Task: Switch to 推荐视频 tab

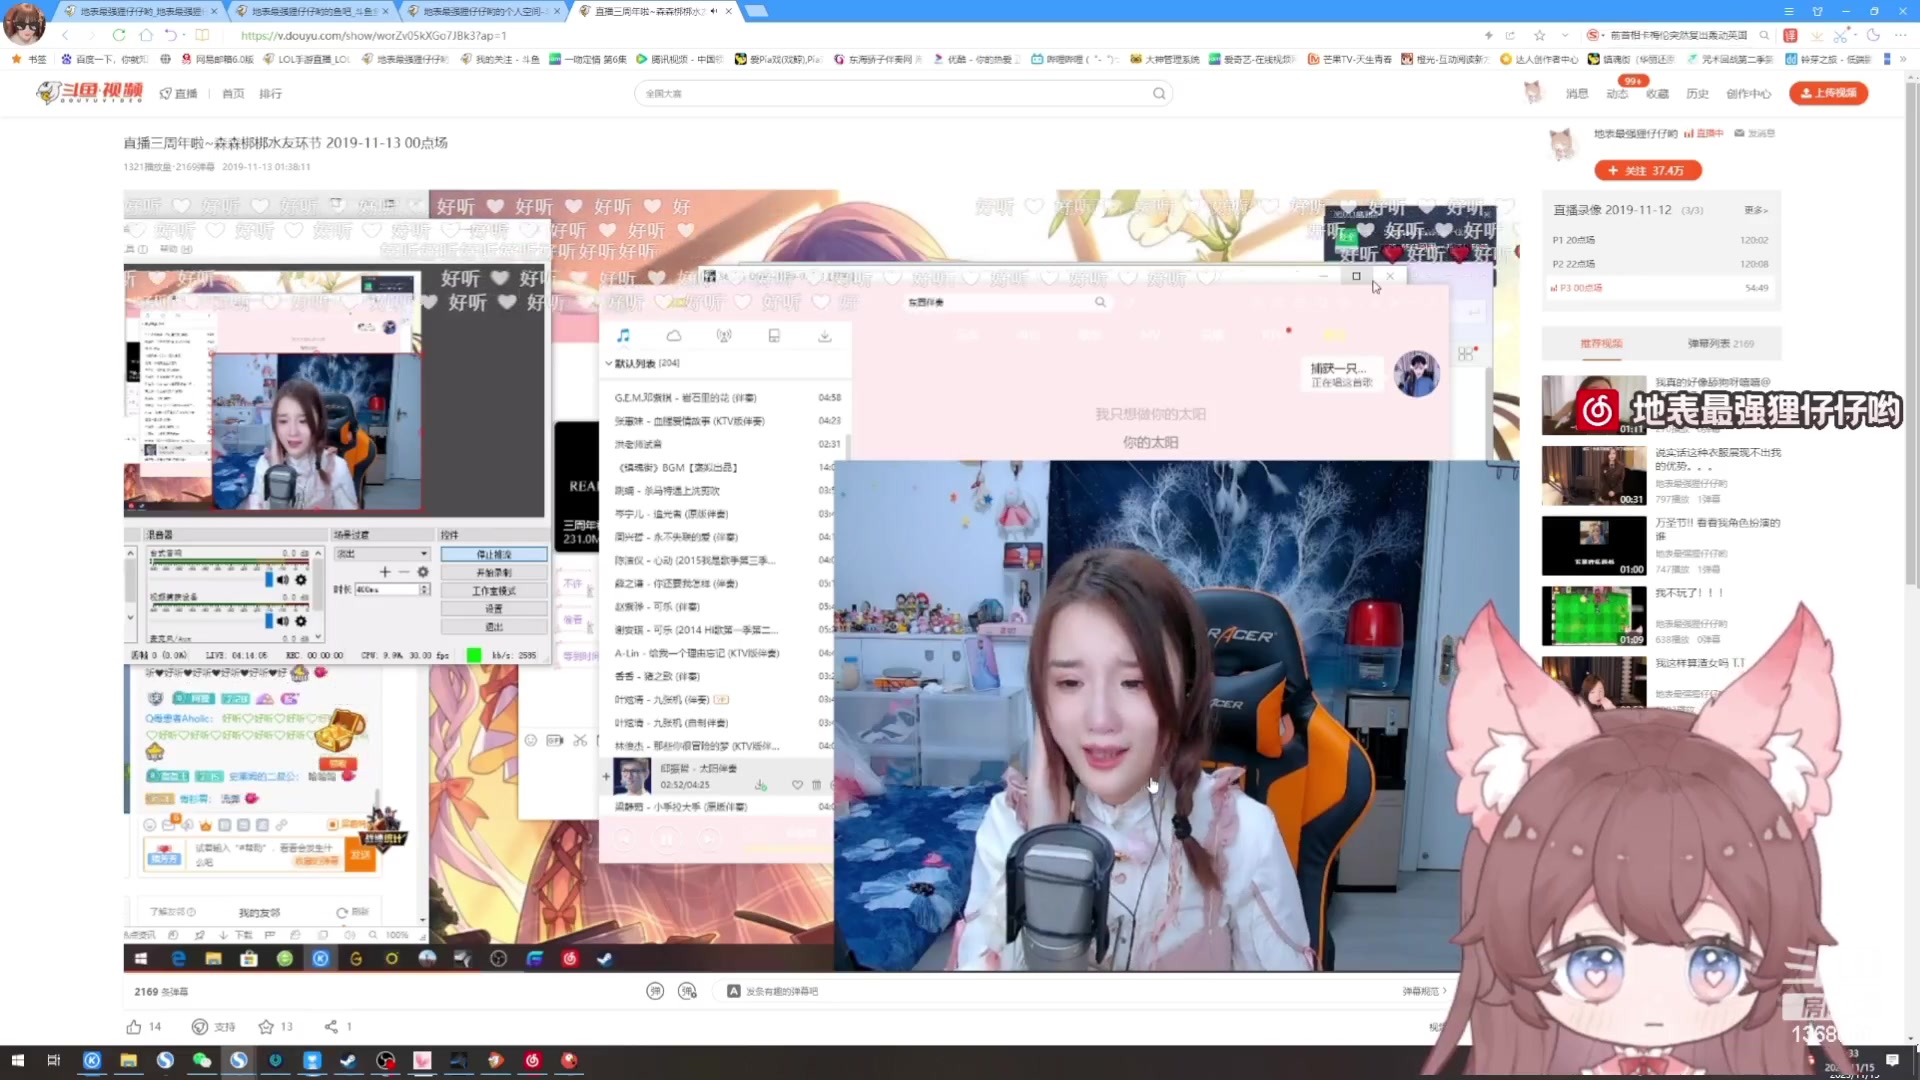Action: (1601, 343)
